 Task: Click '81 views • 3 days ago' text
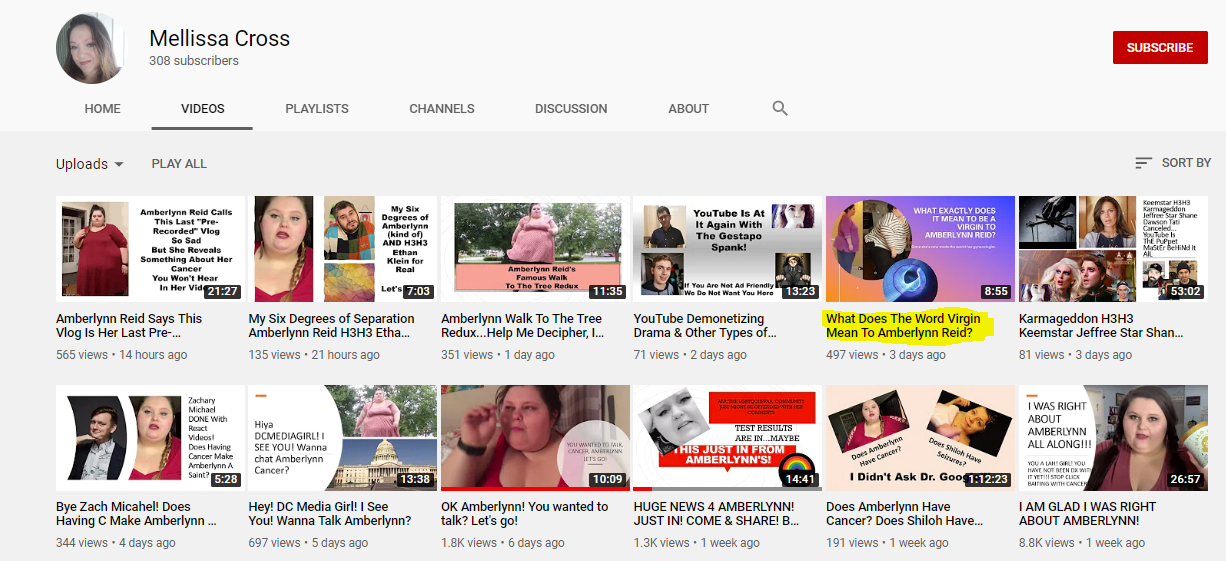pos(1076,355)
